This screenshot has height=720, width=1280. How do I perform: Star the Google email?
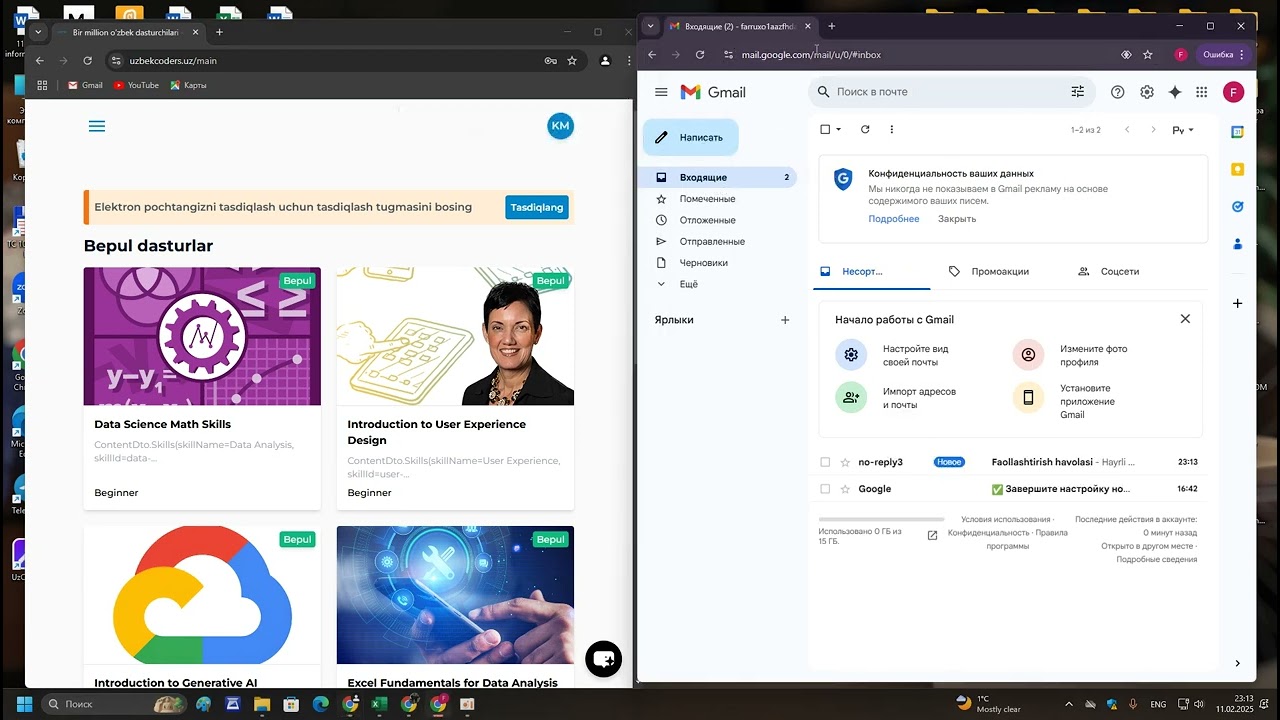pyautogui.click(x=845, y=489)
